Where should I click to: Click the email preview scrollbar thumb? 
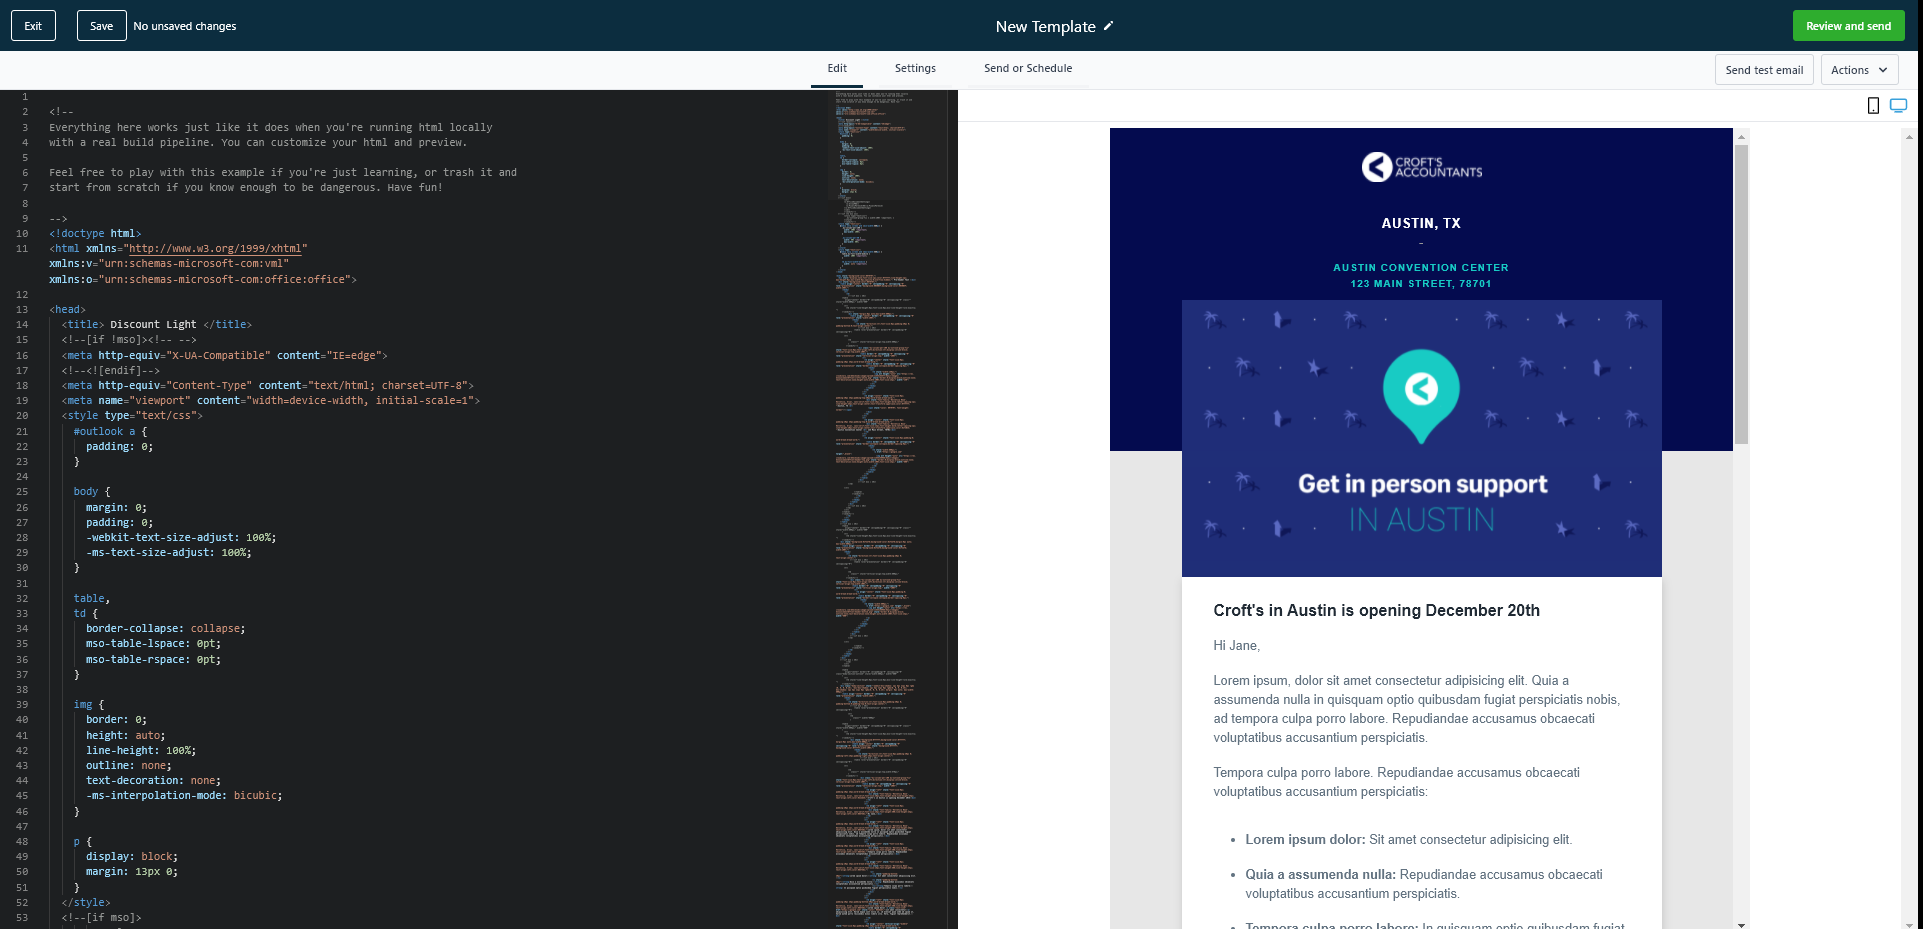tap(1741, 294)
